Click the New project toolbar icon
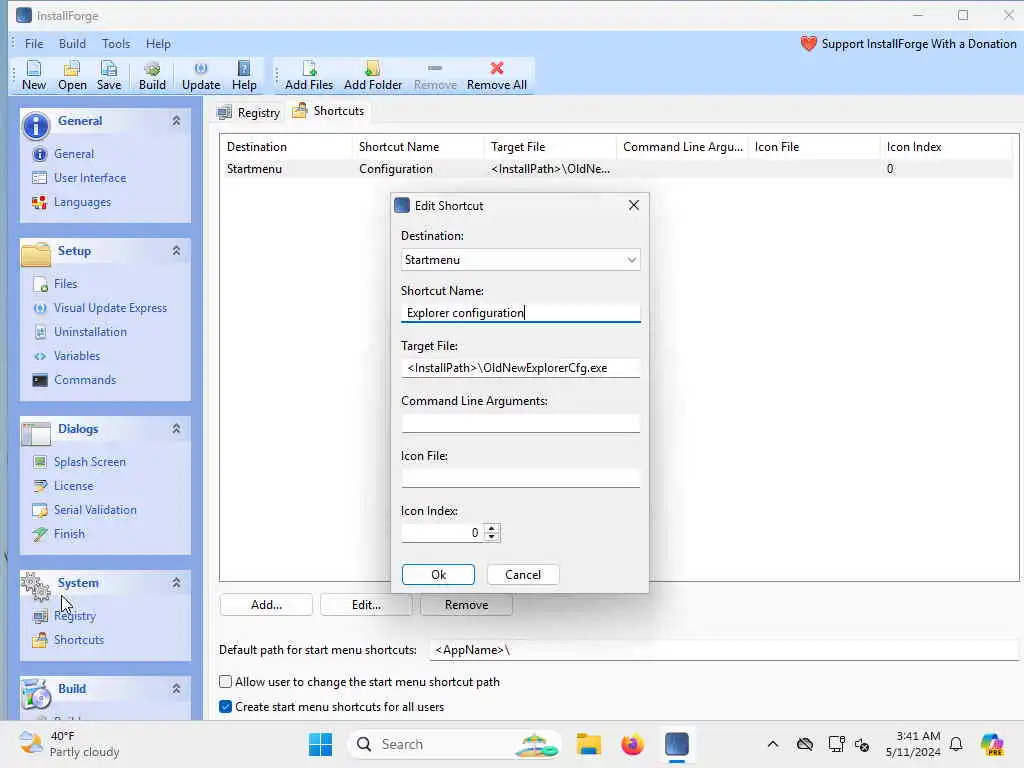1024x768 pixels. point(34,76)
